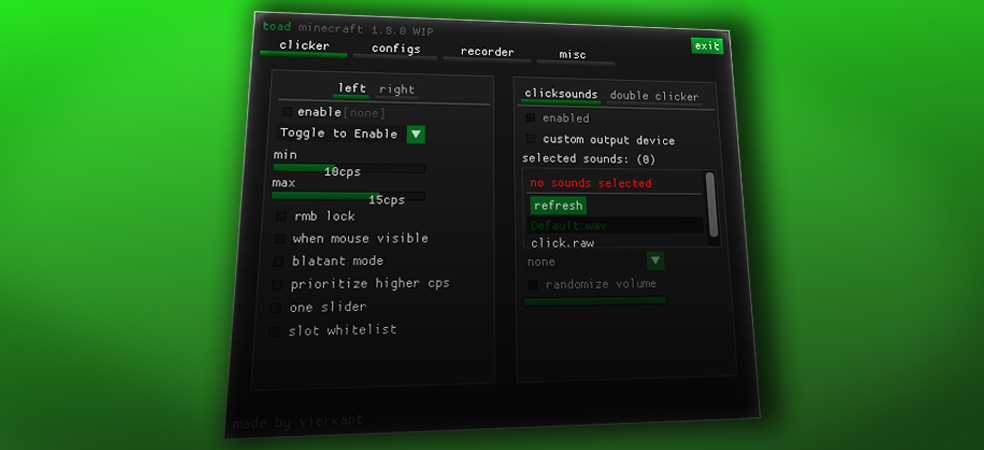Select the right clicker sub-tab
Image resolution: width=984 pixels, height=450 pixels.
pos(397,90)
